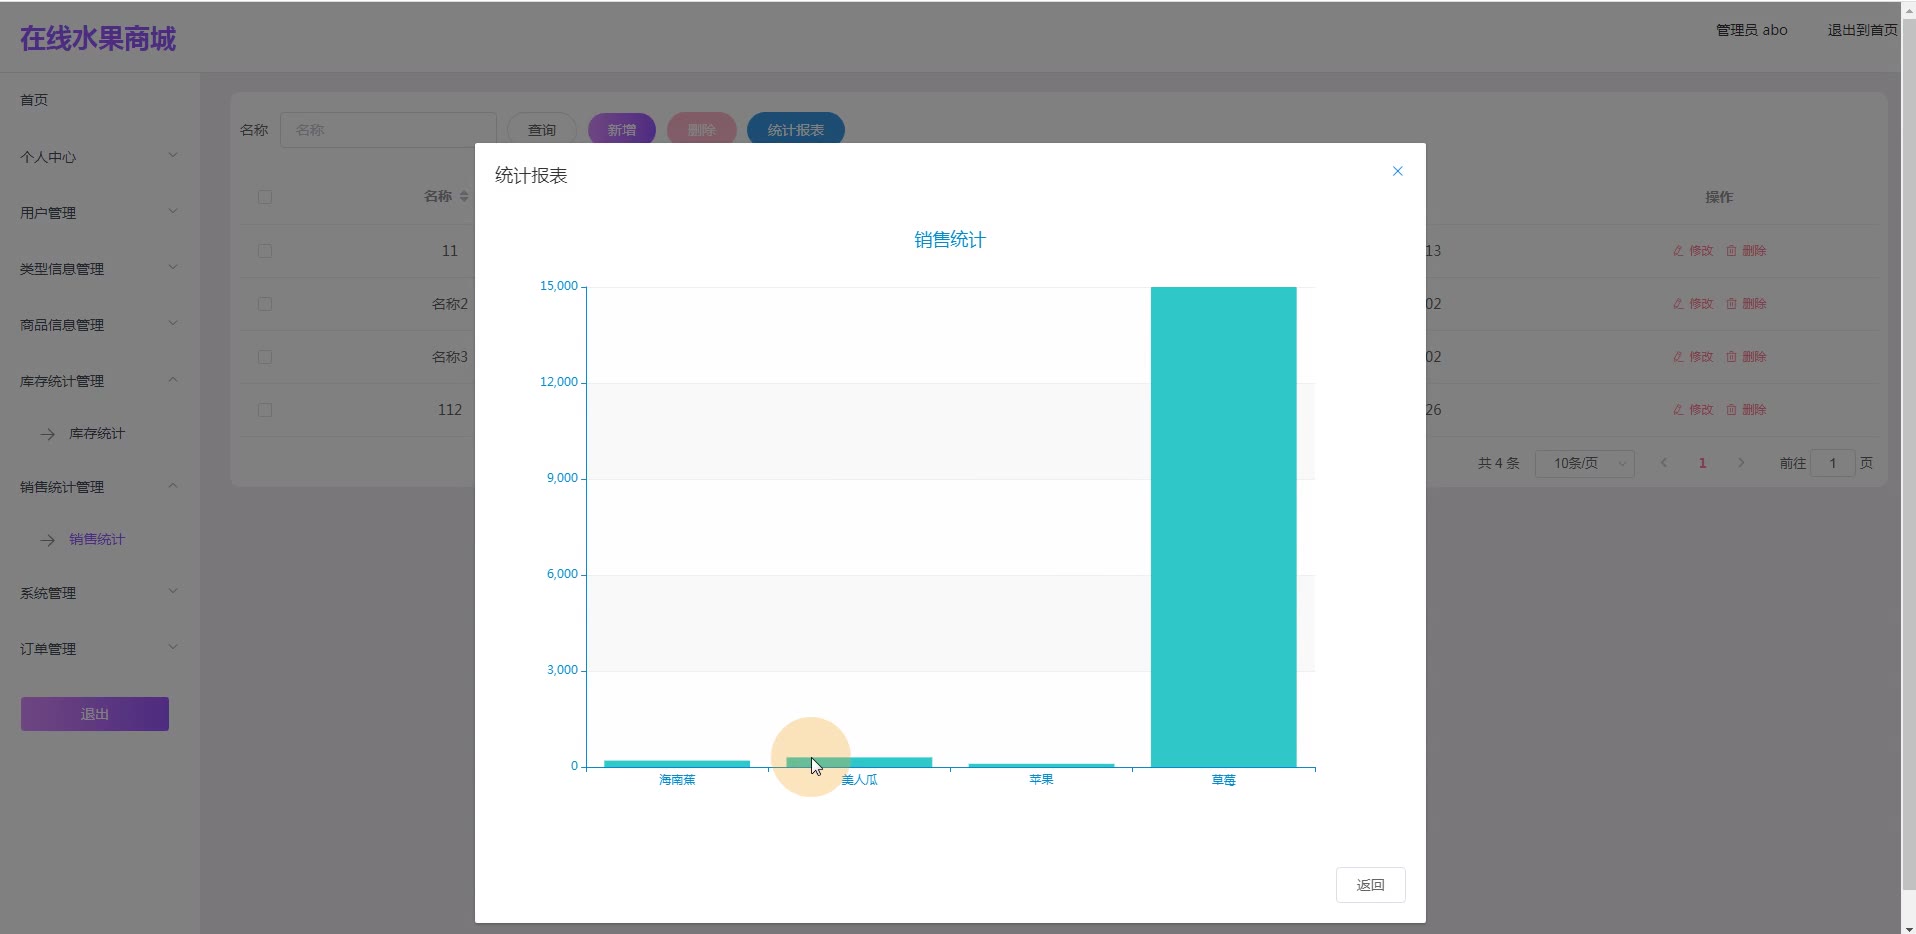The height and width of the screenshot is (934, 1916).
Task: Click the 返回 button in the dialog
Action: click(1370, 885)
